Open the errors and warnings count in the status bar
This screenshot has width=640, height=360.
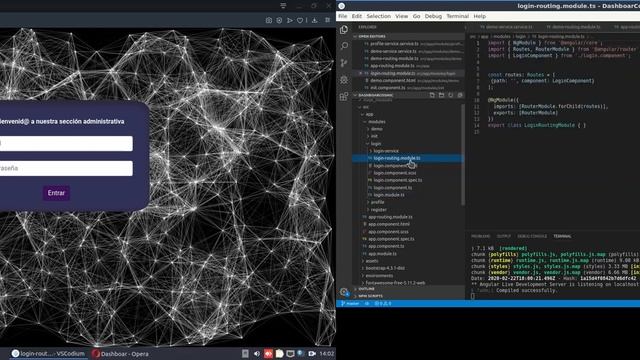click(383, 303)
